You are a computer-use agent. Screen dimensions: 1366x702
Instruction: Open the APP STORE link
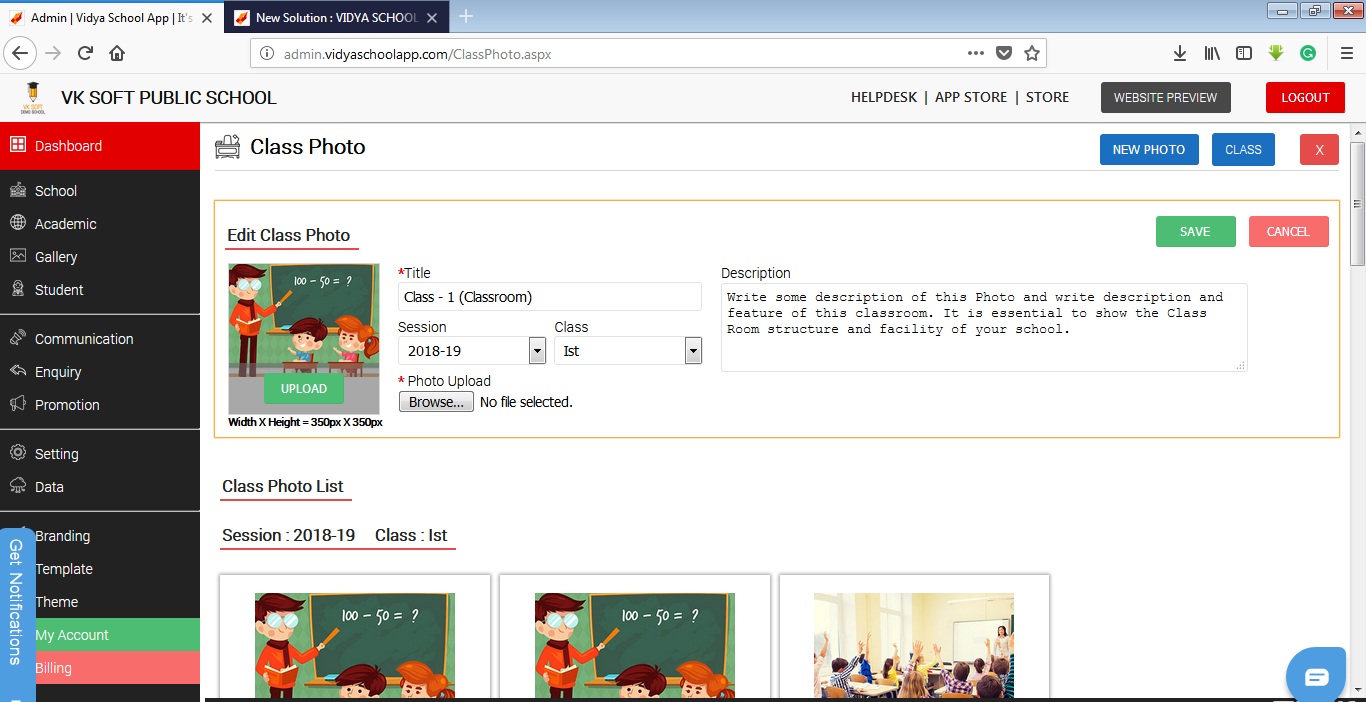pyautogui.click(x=971, y=97)
